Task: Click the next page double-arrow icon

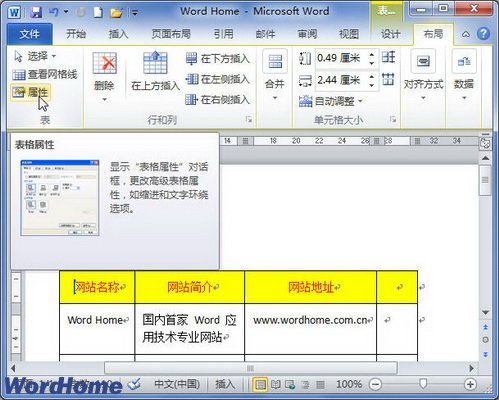Action: click(485, 354)
